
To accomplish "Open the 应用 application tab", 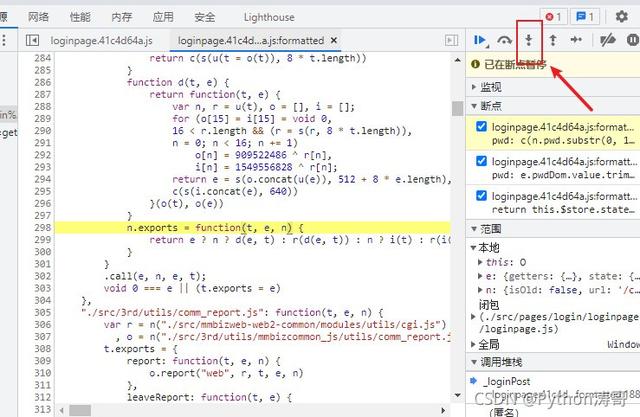I will [163, 17].
